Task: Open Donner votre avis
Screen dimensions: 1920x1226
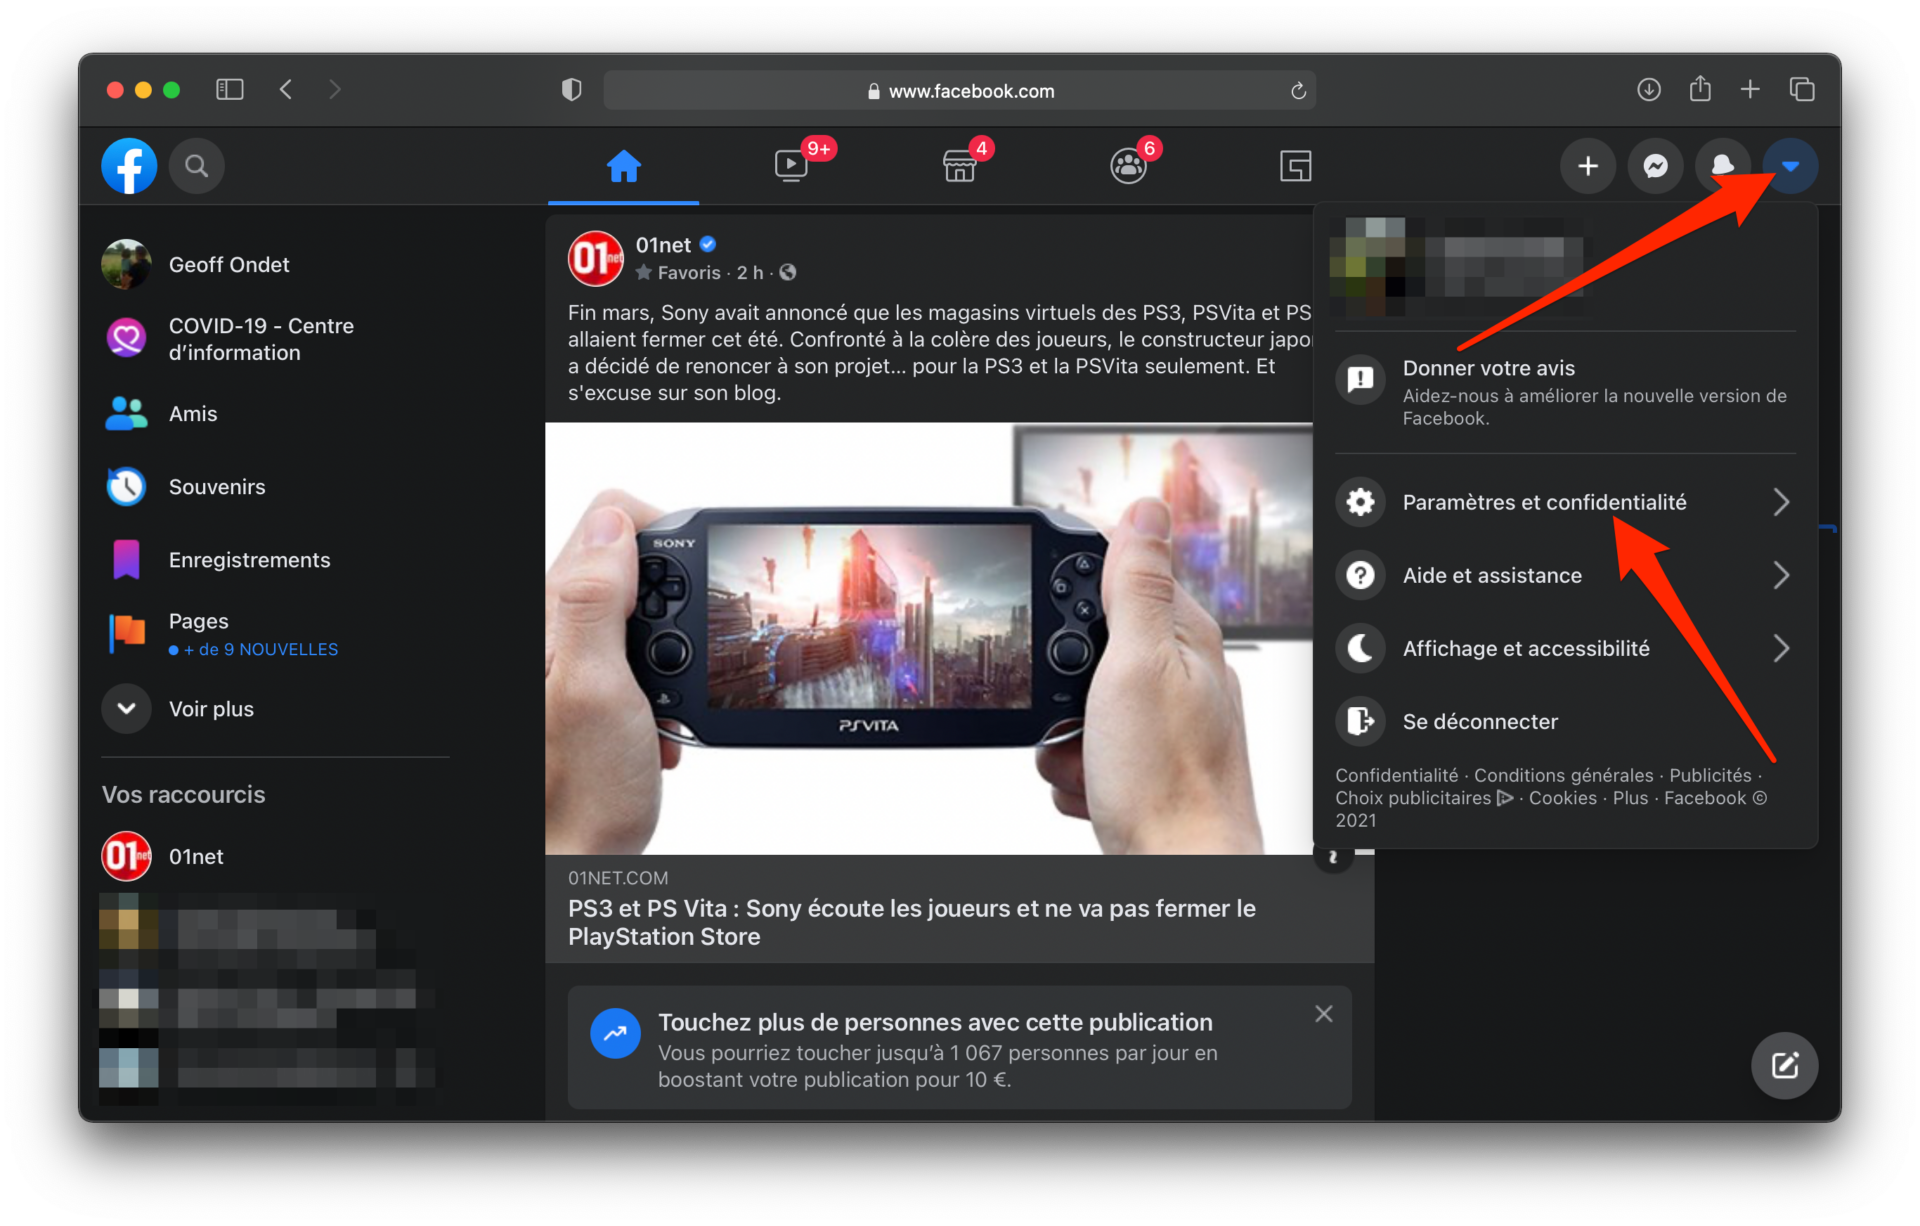Action: 1565,392
